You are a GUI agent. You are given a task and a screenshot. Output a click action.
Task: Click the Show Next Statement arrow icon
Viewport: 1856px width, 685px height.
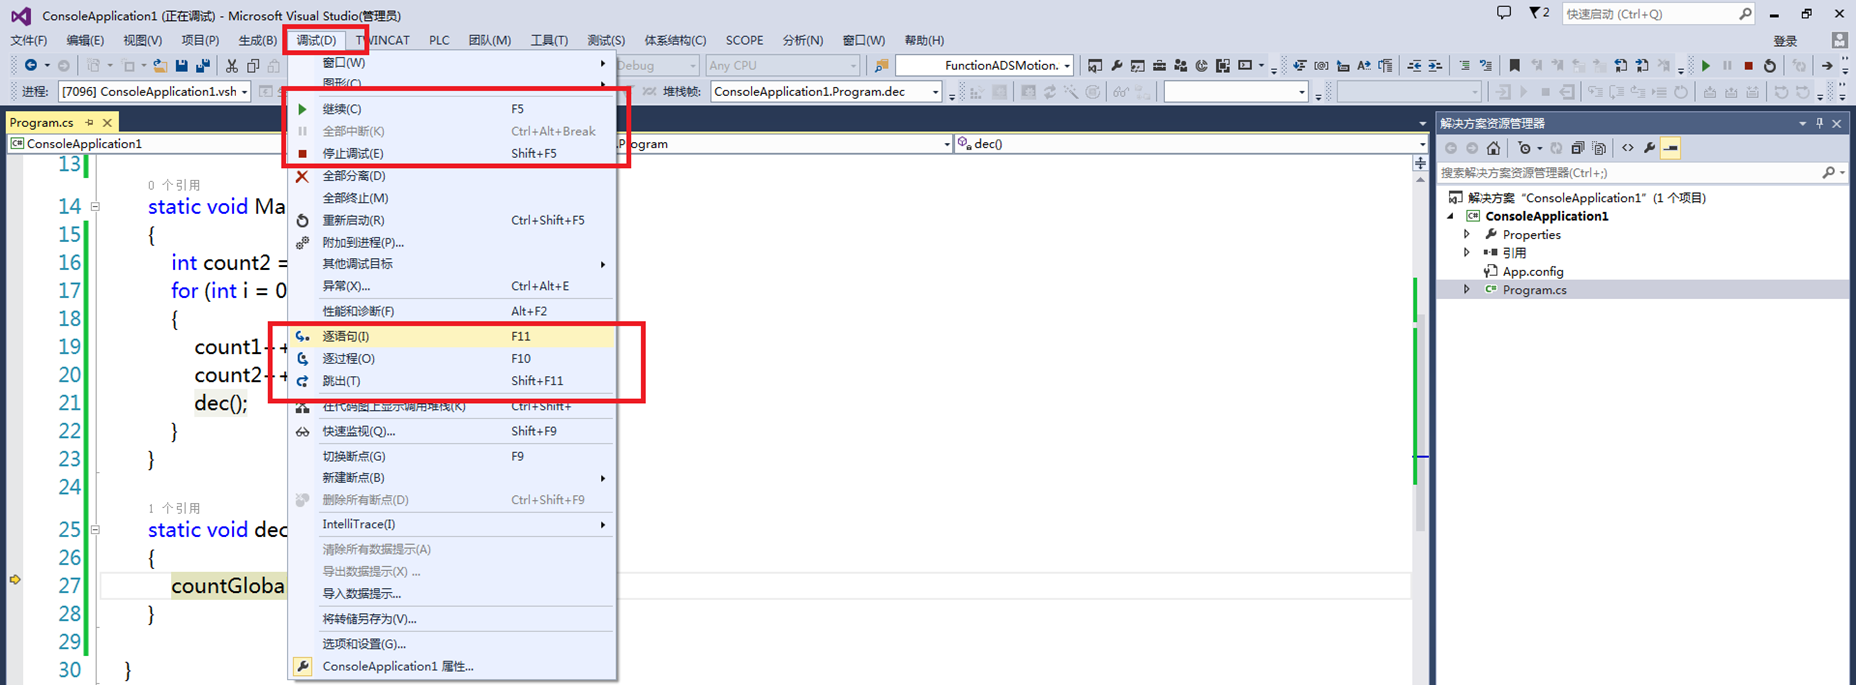tap(1827, 66)
